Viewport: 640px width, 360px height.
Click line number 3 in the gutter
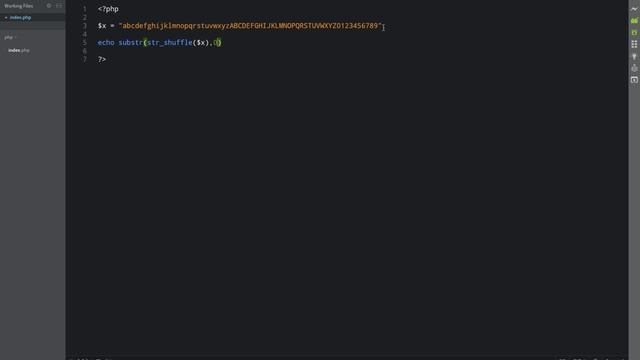[x=84, y=26]
